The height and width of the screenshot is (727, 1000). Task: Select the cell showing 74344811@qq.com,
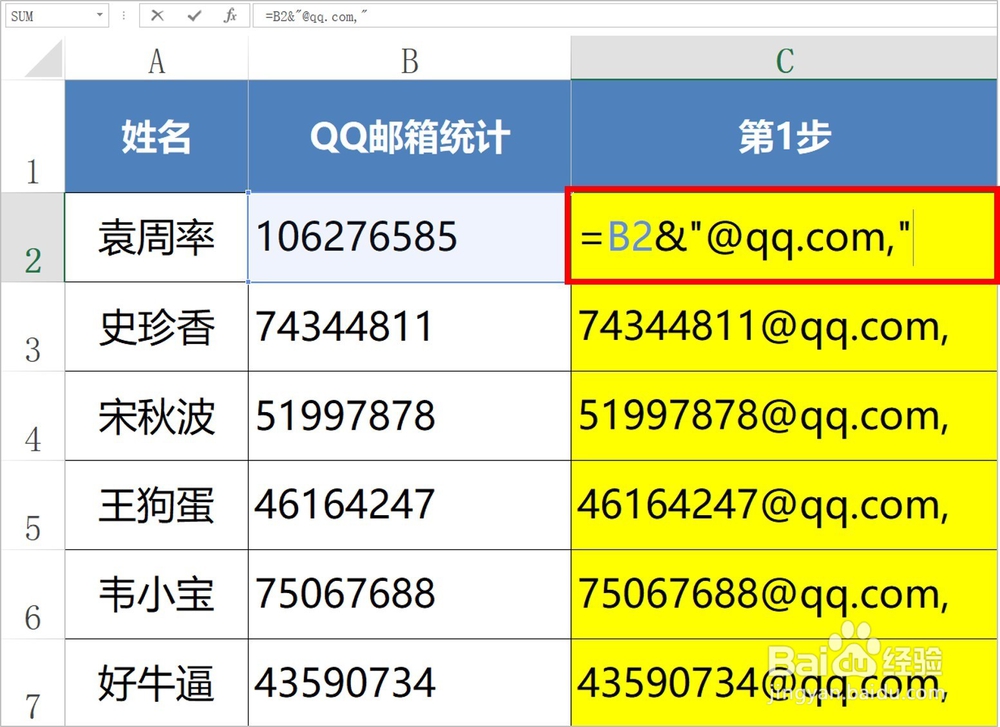[784, 327]
